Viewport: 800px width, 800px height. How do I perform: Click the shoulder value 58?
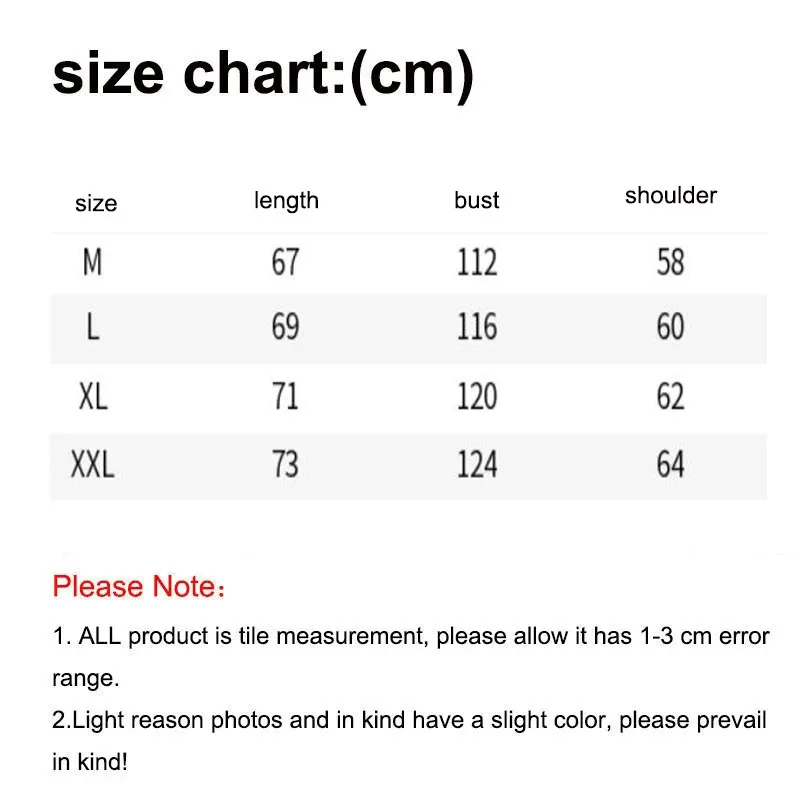(670, 263)
